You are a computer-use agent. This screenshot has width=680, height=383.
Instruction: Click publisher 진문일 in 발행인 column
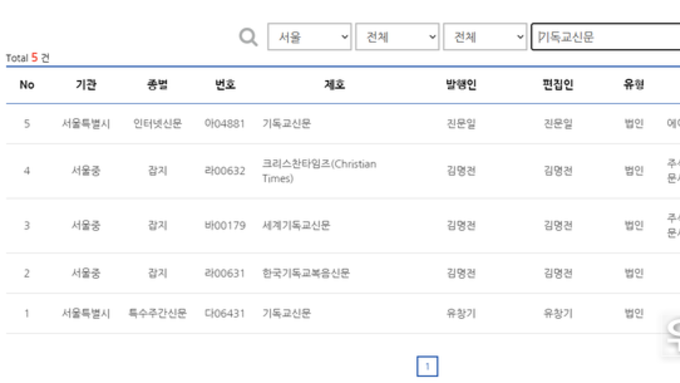point(461,124)
